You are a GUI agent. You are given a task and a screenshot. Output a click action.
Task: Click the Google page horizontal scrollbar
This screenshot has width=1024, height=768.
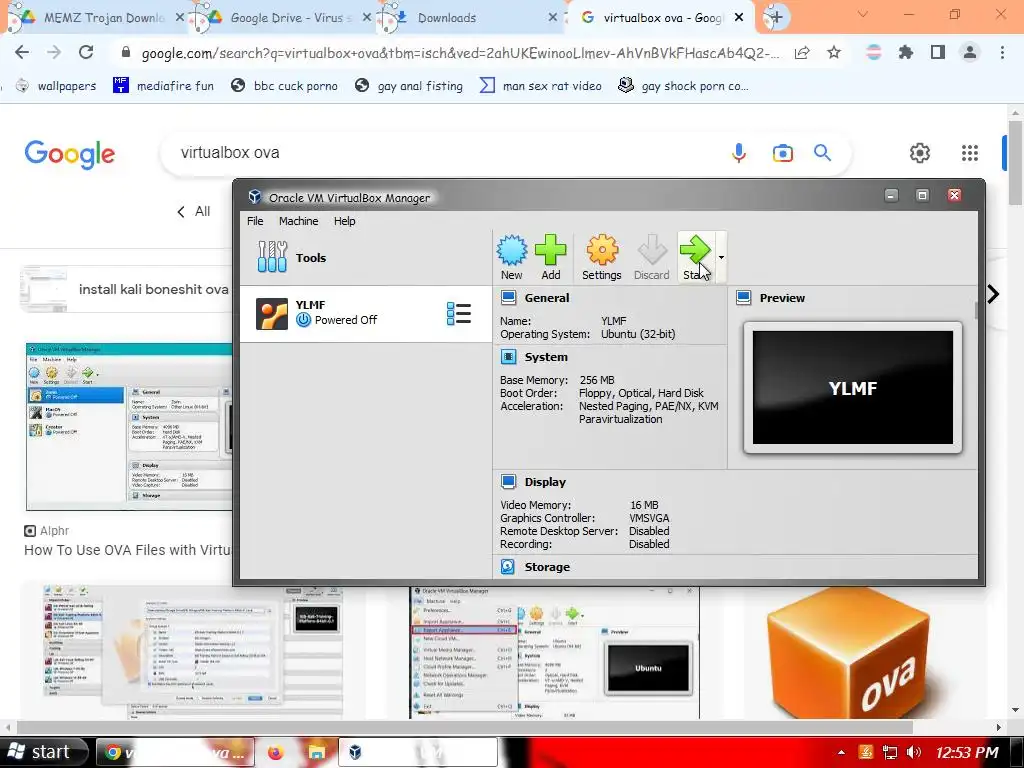point(464,727)
